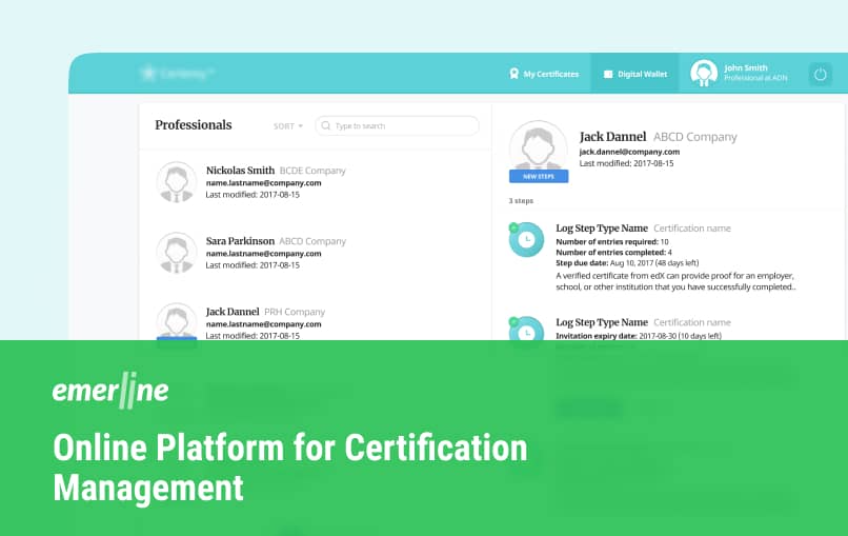
Task: Click John Smith user name in header
Action: (x=746, y=68)
